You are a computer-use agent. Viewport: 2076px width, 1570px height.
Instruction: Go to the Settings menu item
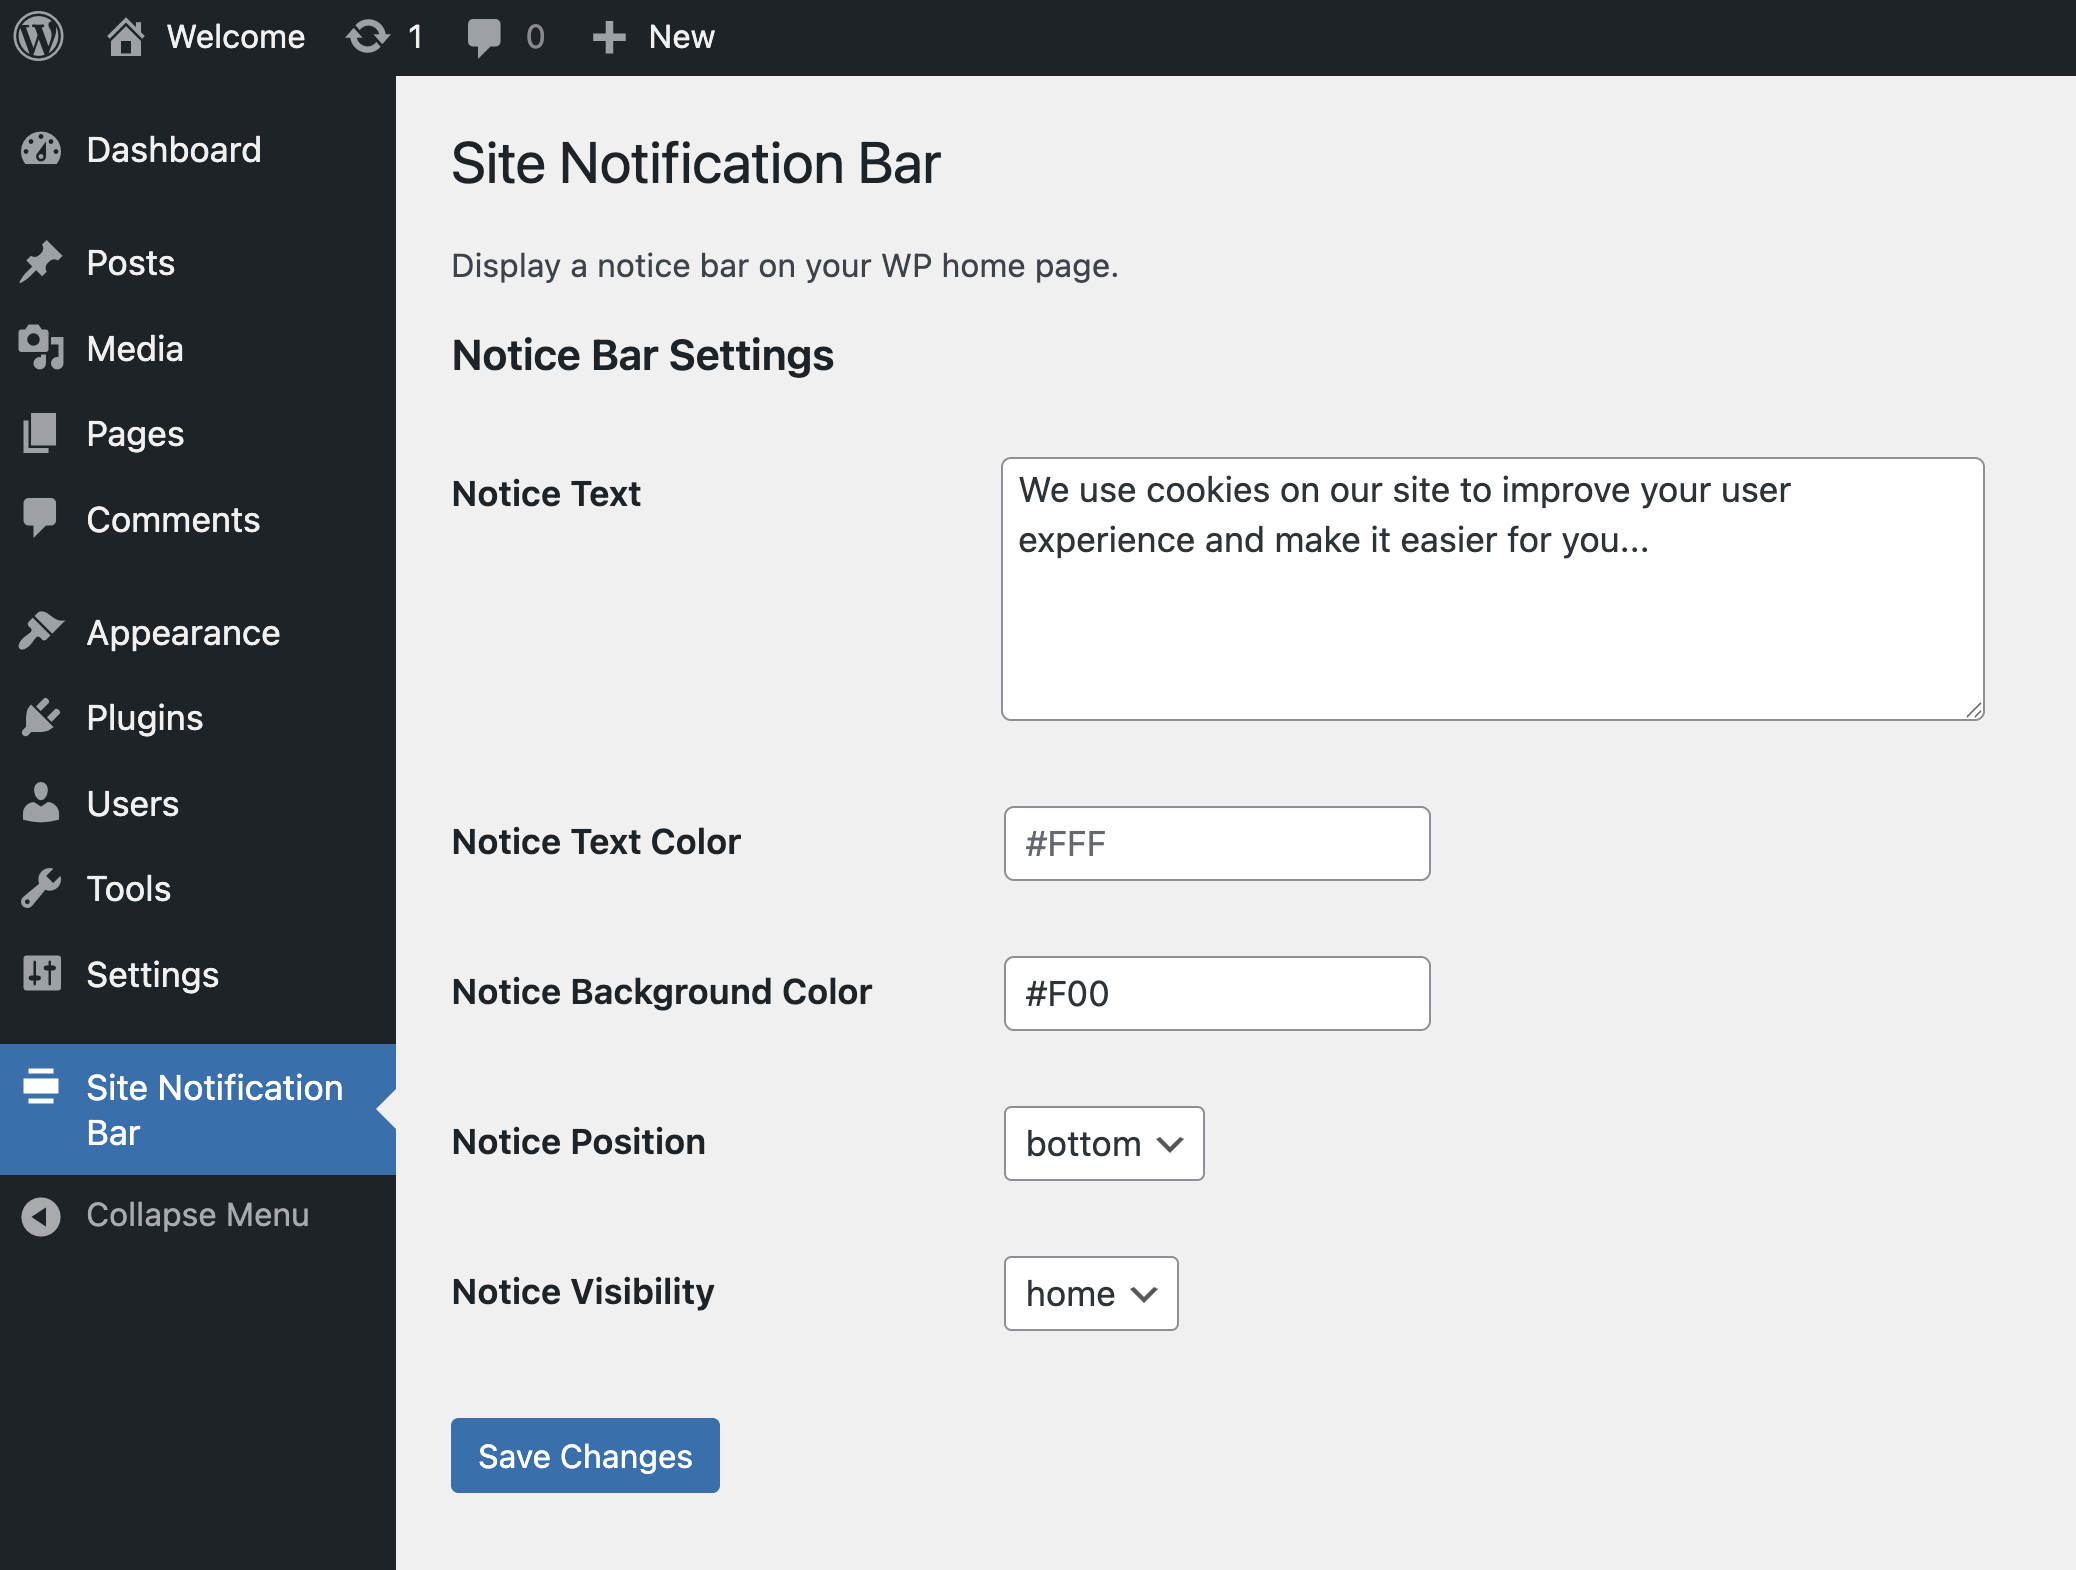point(152,975)
